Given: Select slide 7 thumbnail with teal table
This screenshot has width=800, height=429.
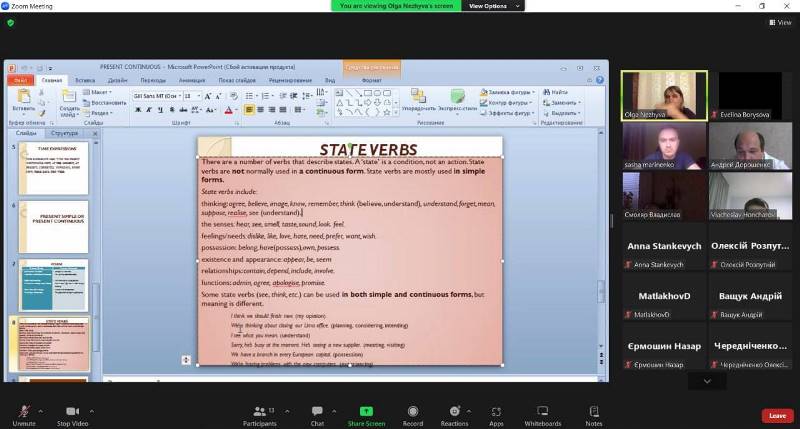Looking at the screenshot, I should click(x=54, y=285).
